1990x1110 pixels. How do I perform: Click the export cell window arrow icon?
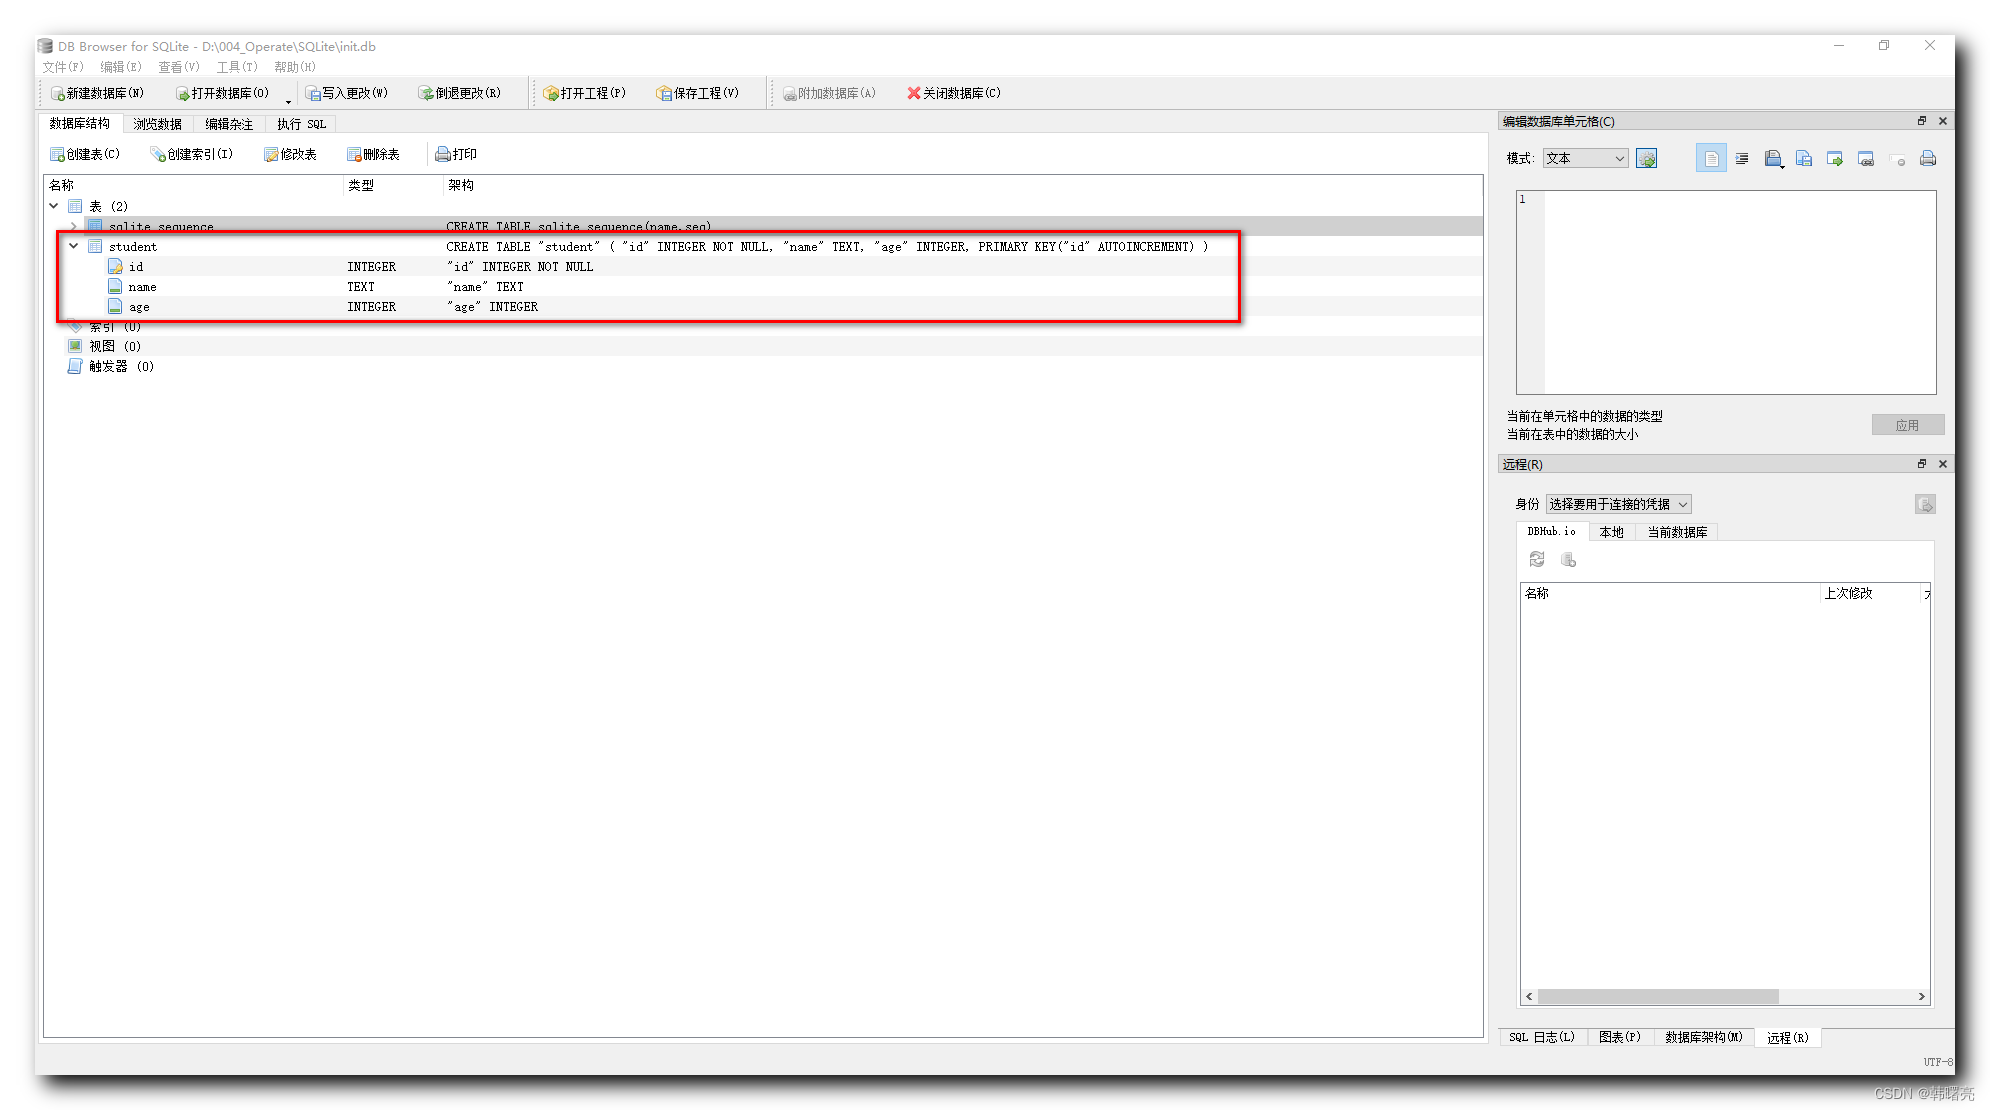tap(1835, 158)
